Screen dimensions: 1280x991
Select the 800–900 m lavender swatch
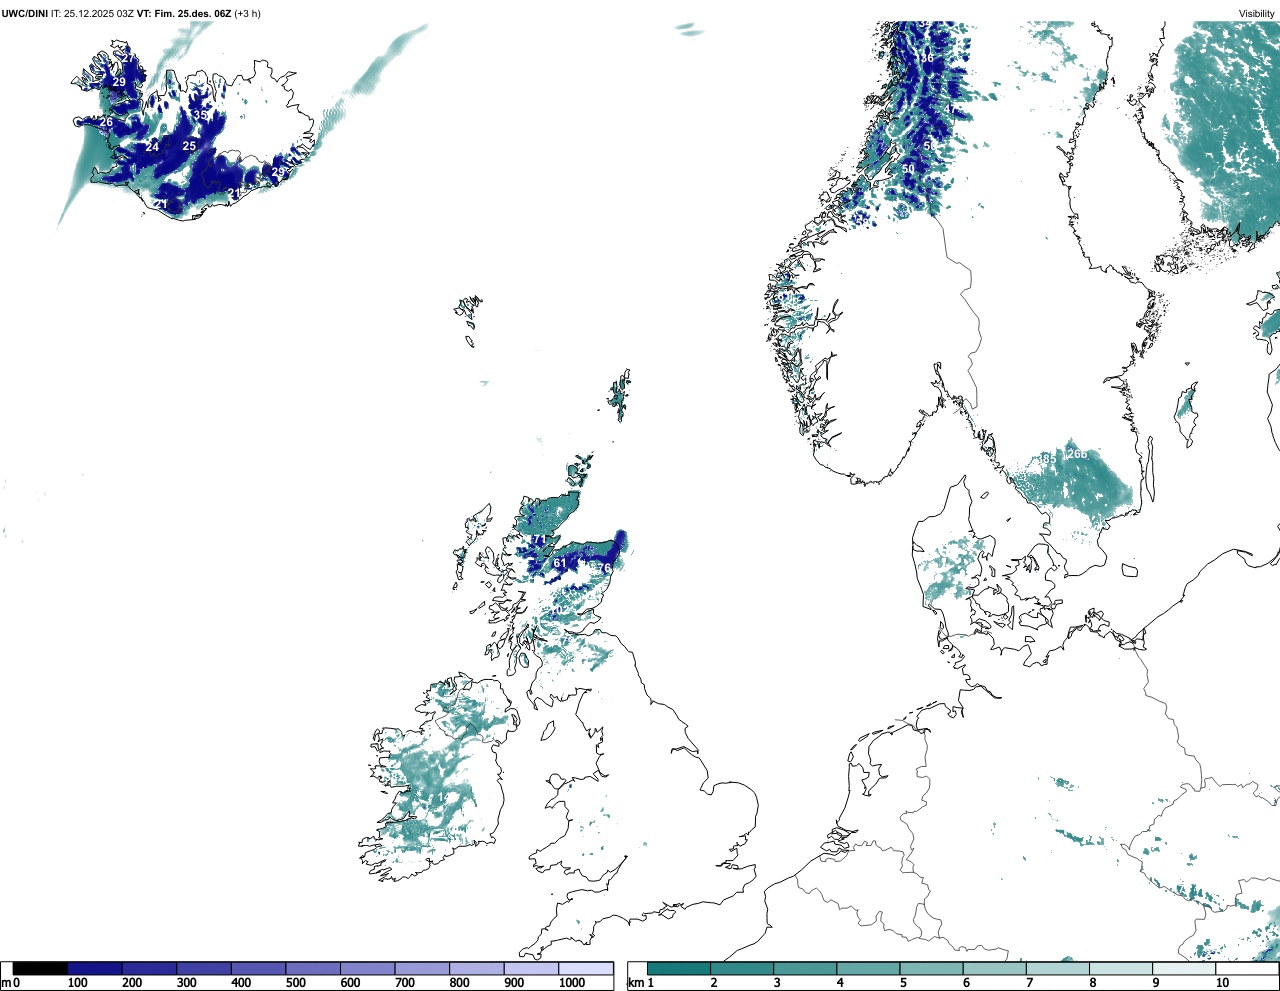[x=477, y=969]
